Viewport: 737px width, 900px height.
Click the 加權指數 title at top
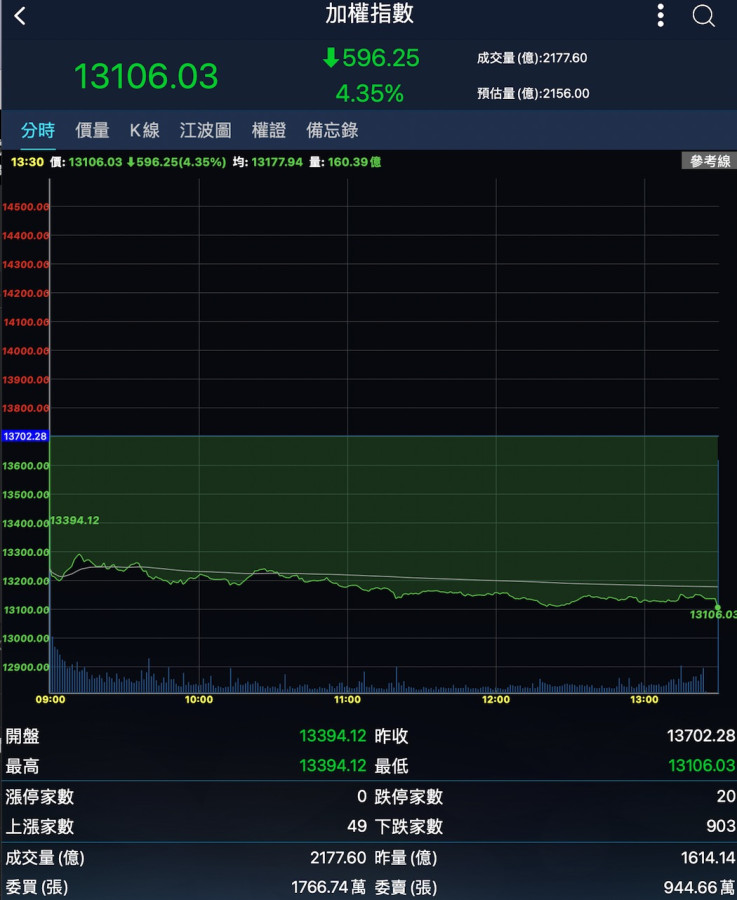[x=369, y=14]
